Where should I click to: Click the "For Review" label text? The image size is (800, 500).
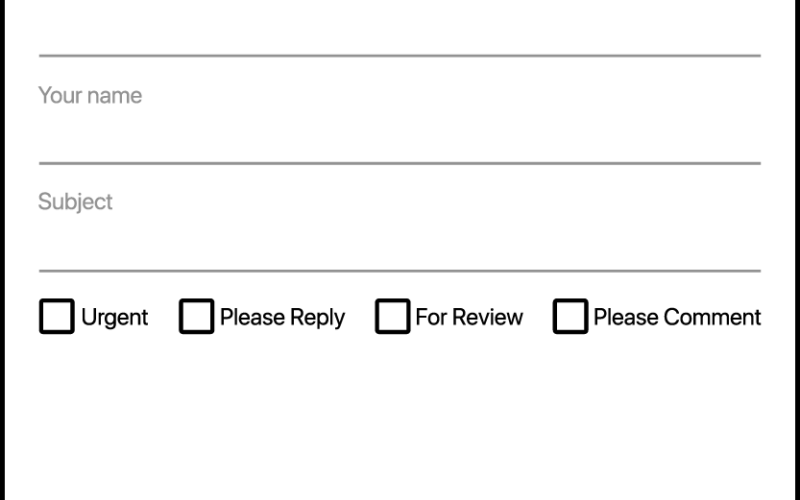469,317
